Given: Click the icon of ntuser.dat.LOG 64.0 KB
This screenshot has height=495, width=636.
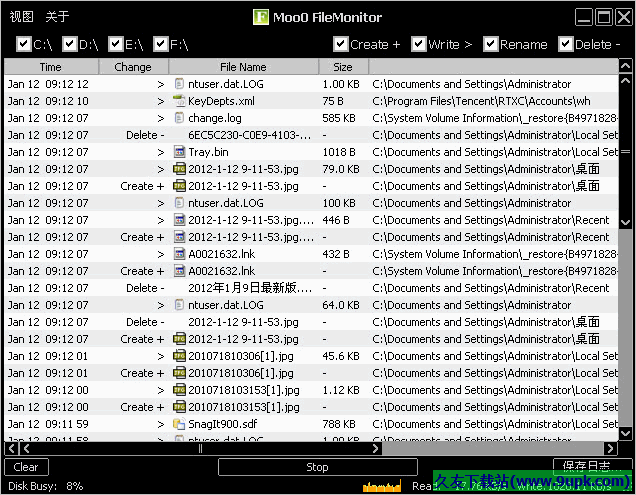Looking at the screenshot, I should click(179, 305).
